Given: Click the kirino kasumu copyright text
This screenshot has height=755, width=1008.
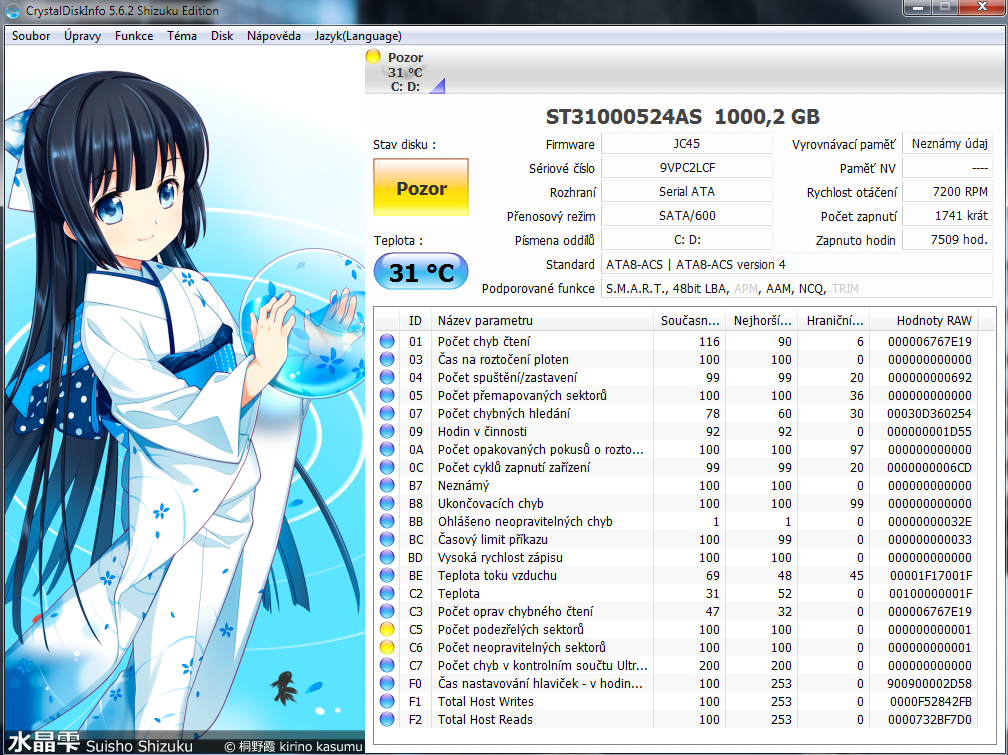Looking at the screenshot, I should click(x=294, y=746).
